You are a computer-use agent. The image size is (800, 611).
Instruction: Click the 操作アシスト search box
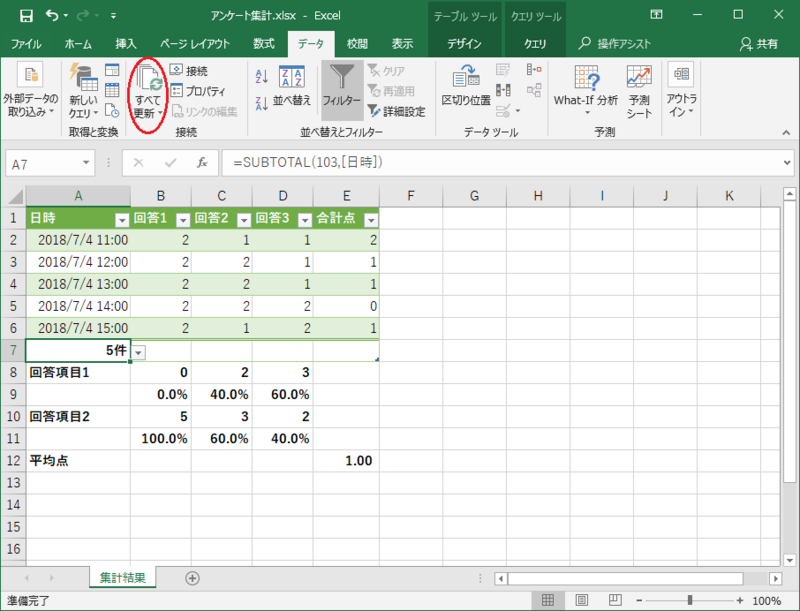[615, 44]
